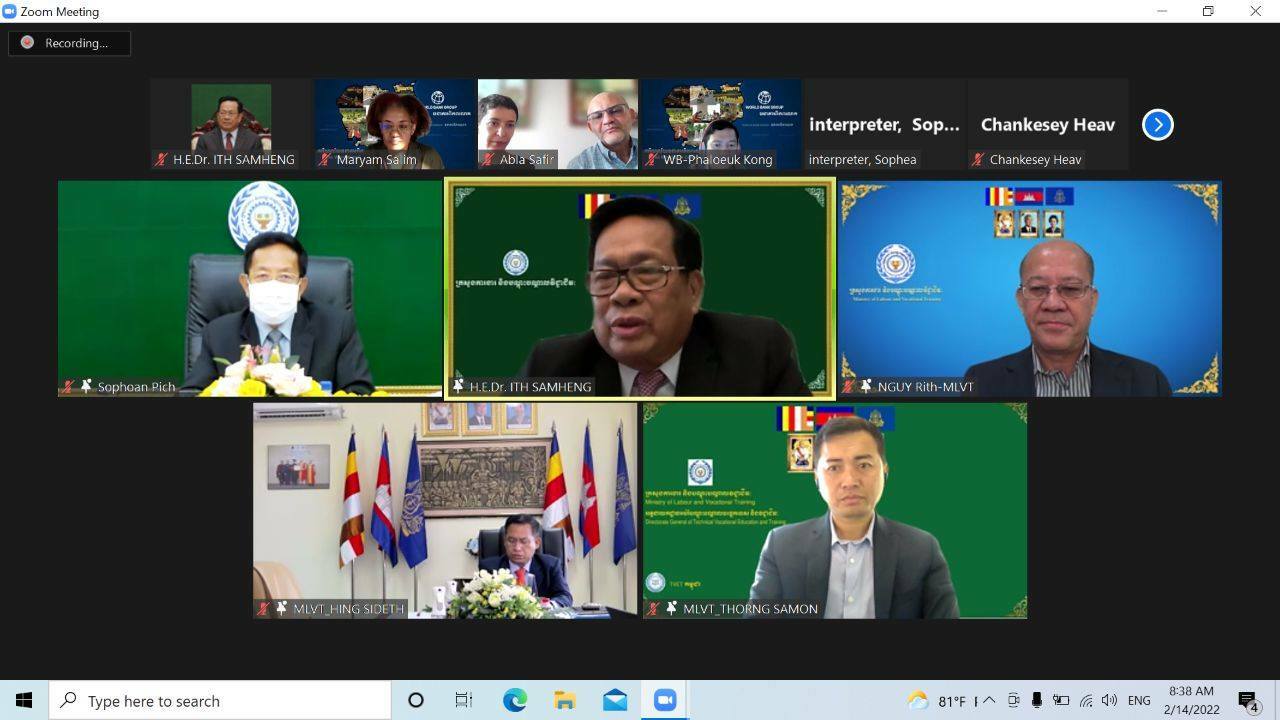Open Task View from the taskbar

click(x=464, y=701)
